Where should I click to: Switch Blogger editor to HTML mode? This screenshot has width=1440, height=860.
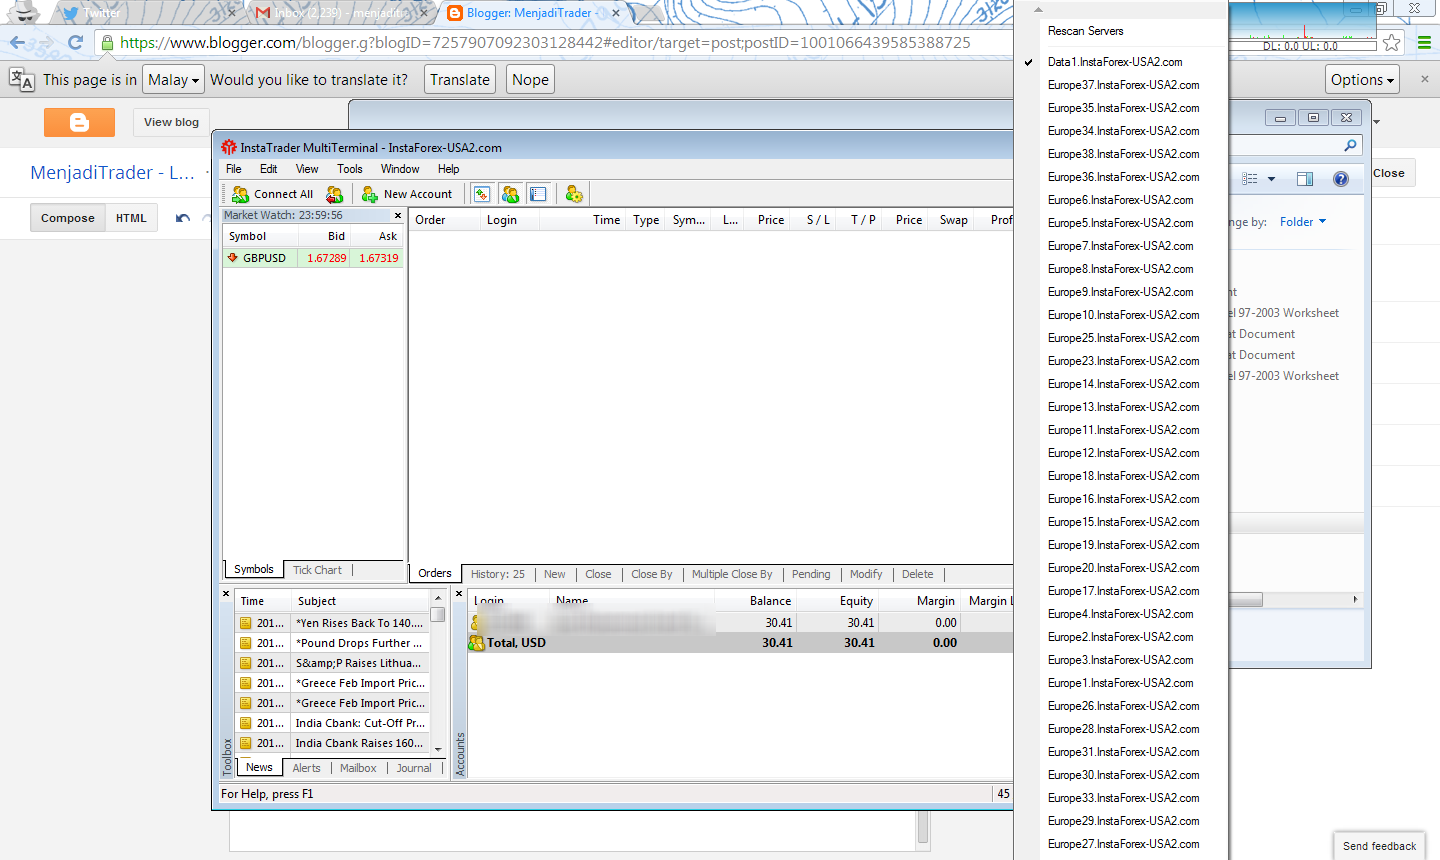pos(131,218)
